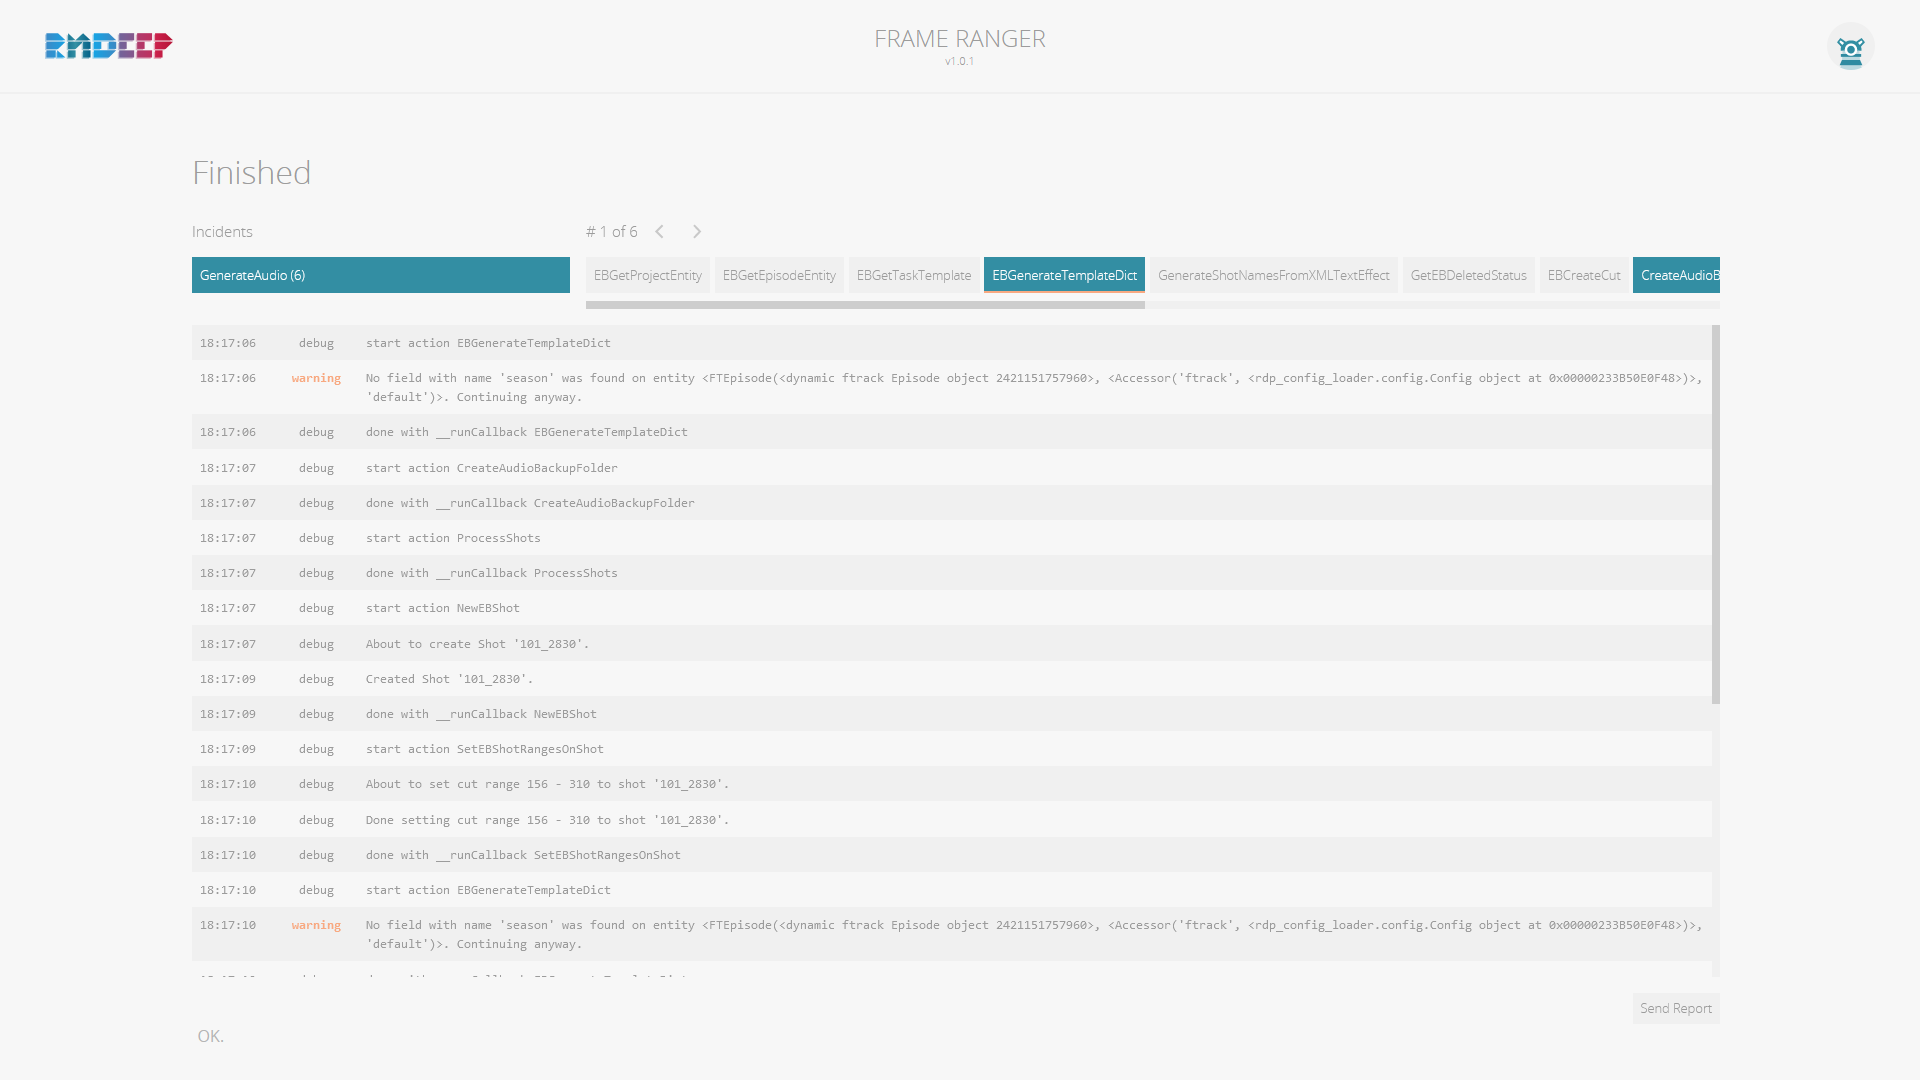
Task: Open GenerateShotNamesFromXMLTextEffect tab
Action: (x=1273, y=275)
